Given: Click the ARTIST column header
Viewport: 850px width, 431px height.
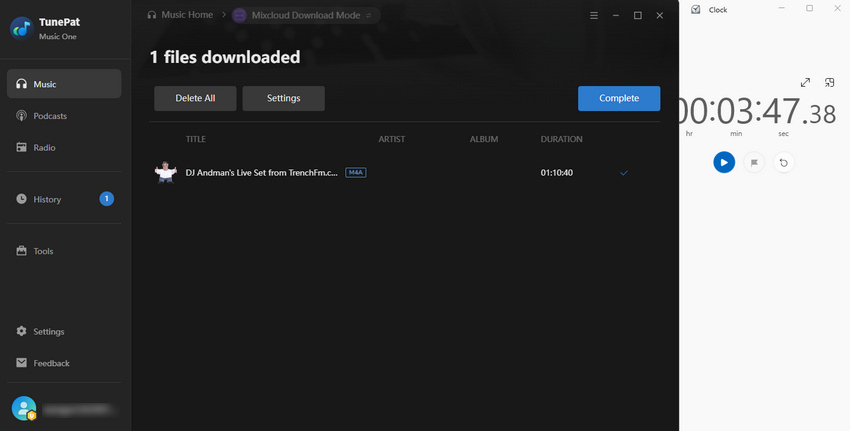Looking at the screenshot, I should click(x=391, y=139).
